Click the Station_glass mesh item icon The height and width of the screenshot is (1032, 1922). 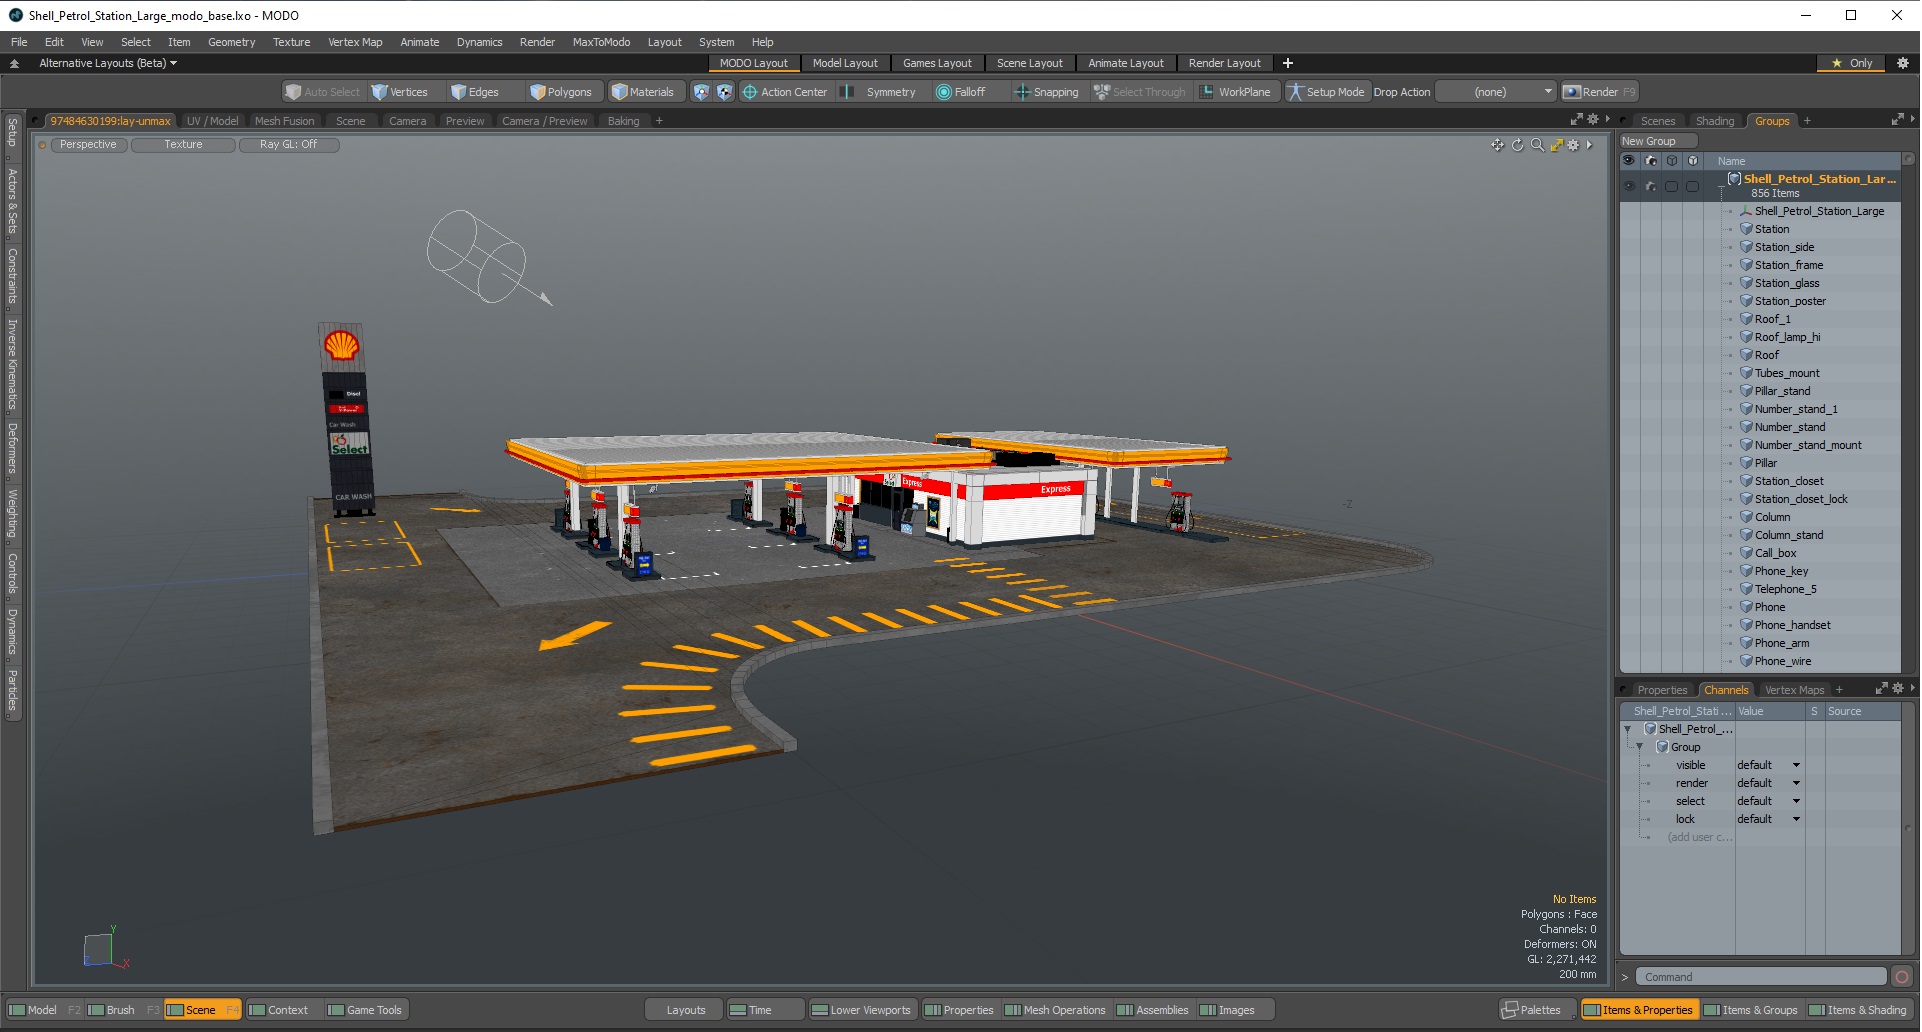pos(1746,283)
